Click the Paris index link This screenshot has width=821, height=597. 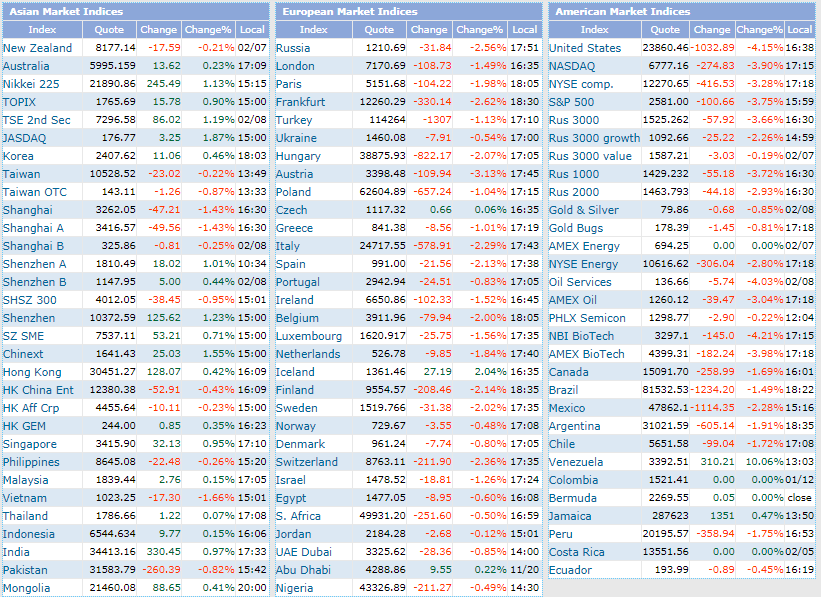[289, 84]
